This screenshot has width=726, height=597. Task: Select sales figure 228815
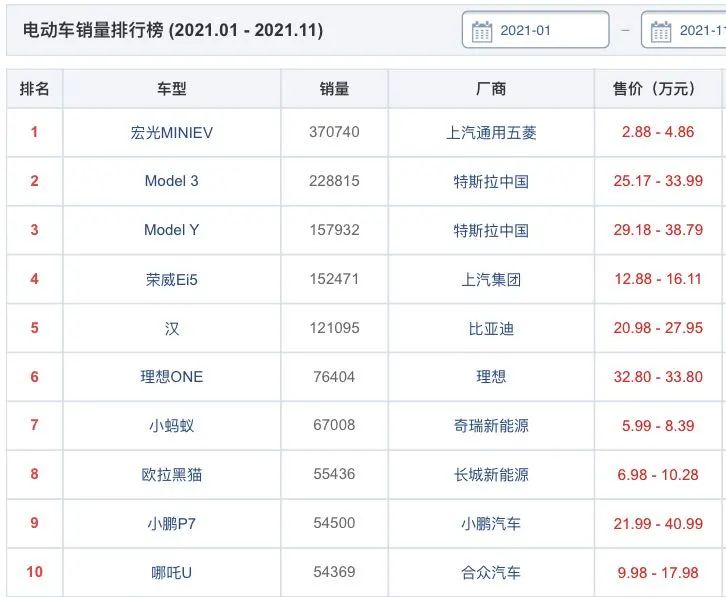click(334, 181)
